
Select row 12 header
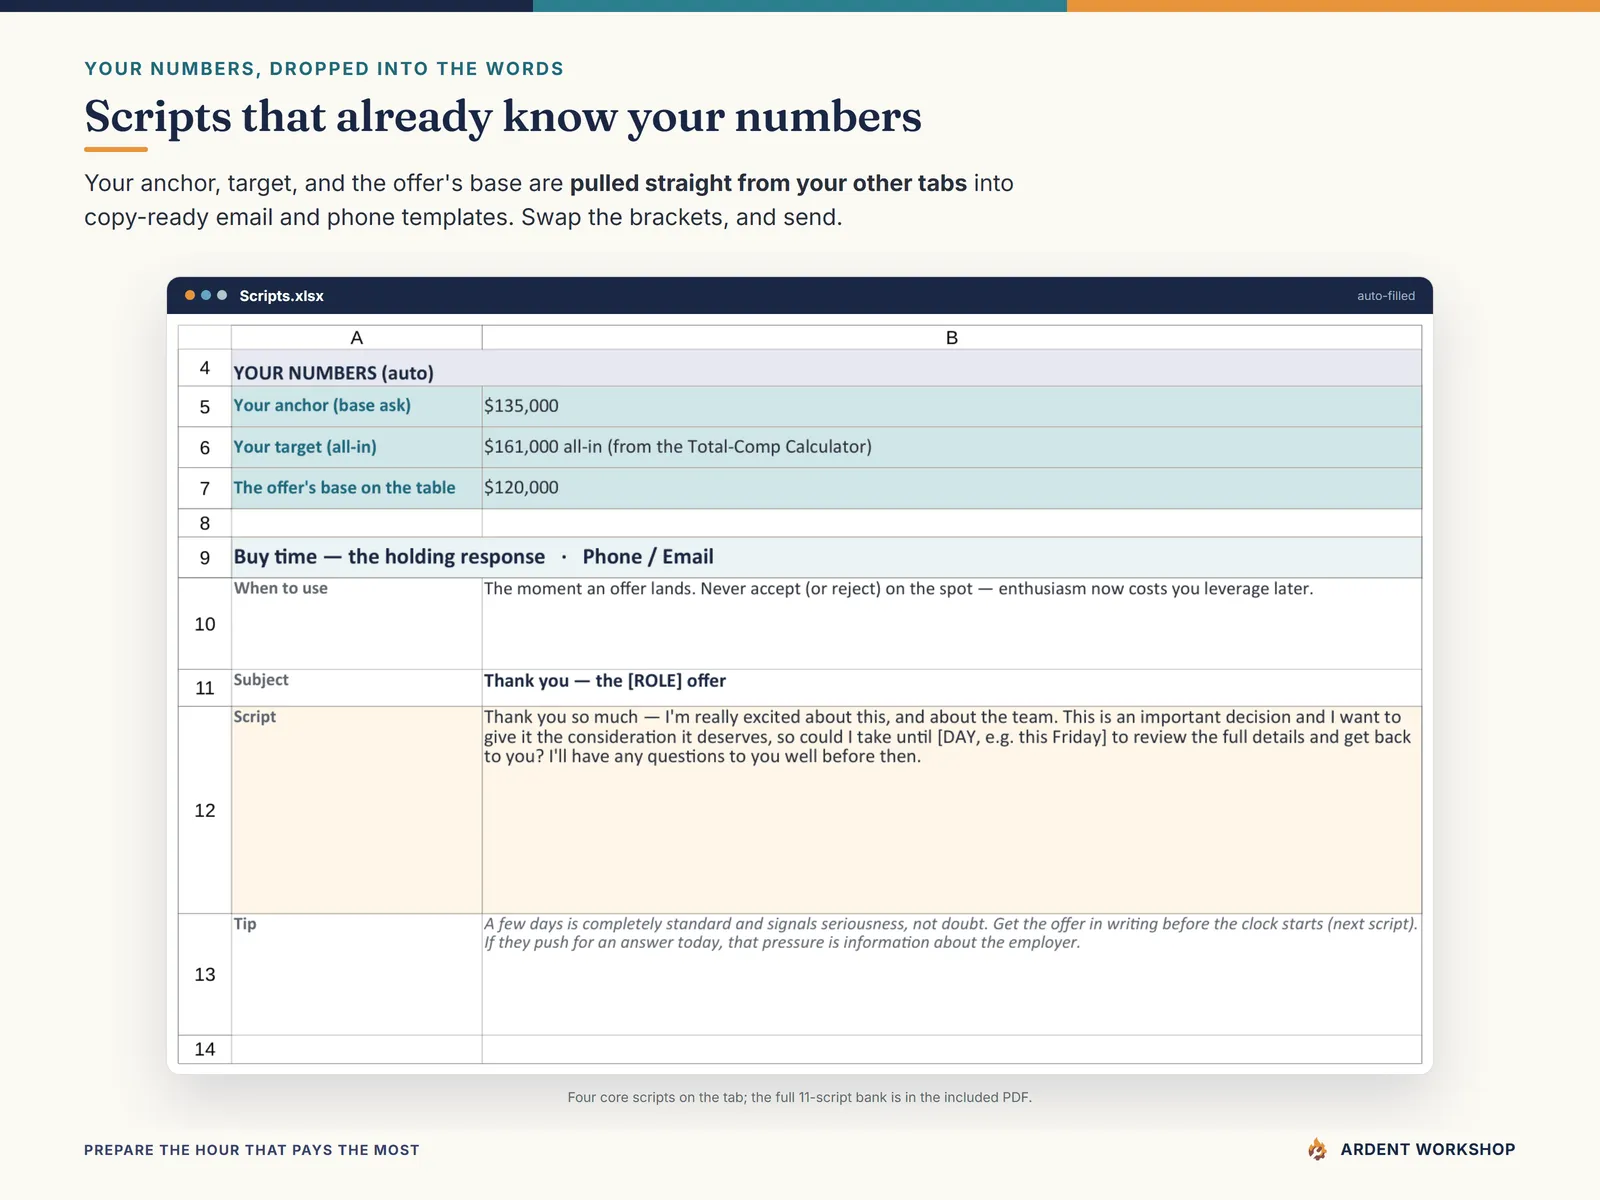(205, 810)
